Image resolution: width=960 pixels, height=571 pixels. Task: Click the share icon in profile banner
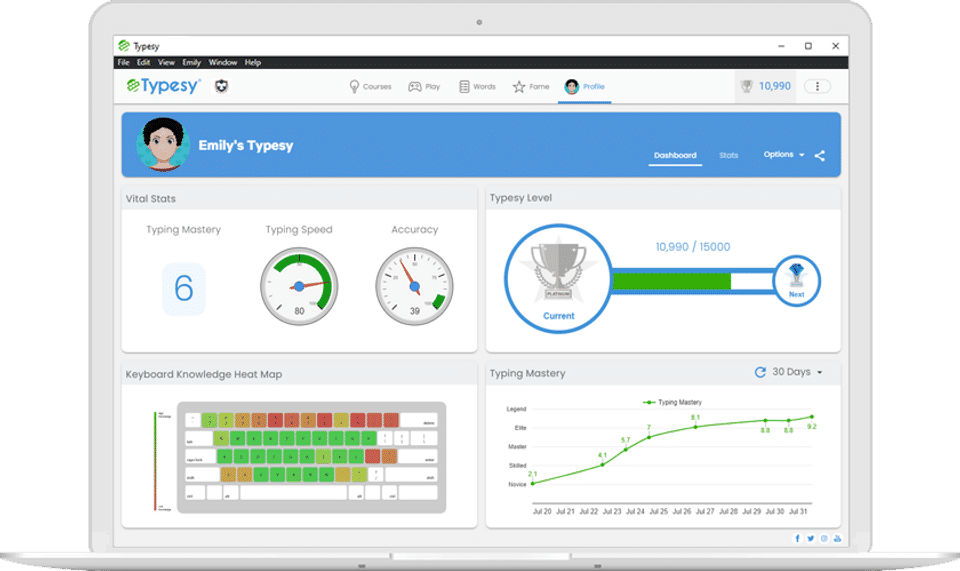820,155
